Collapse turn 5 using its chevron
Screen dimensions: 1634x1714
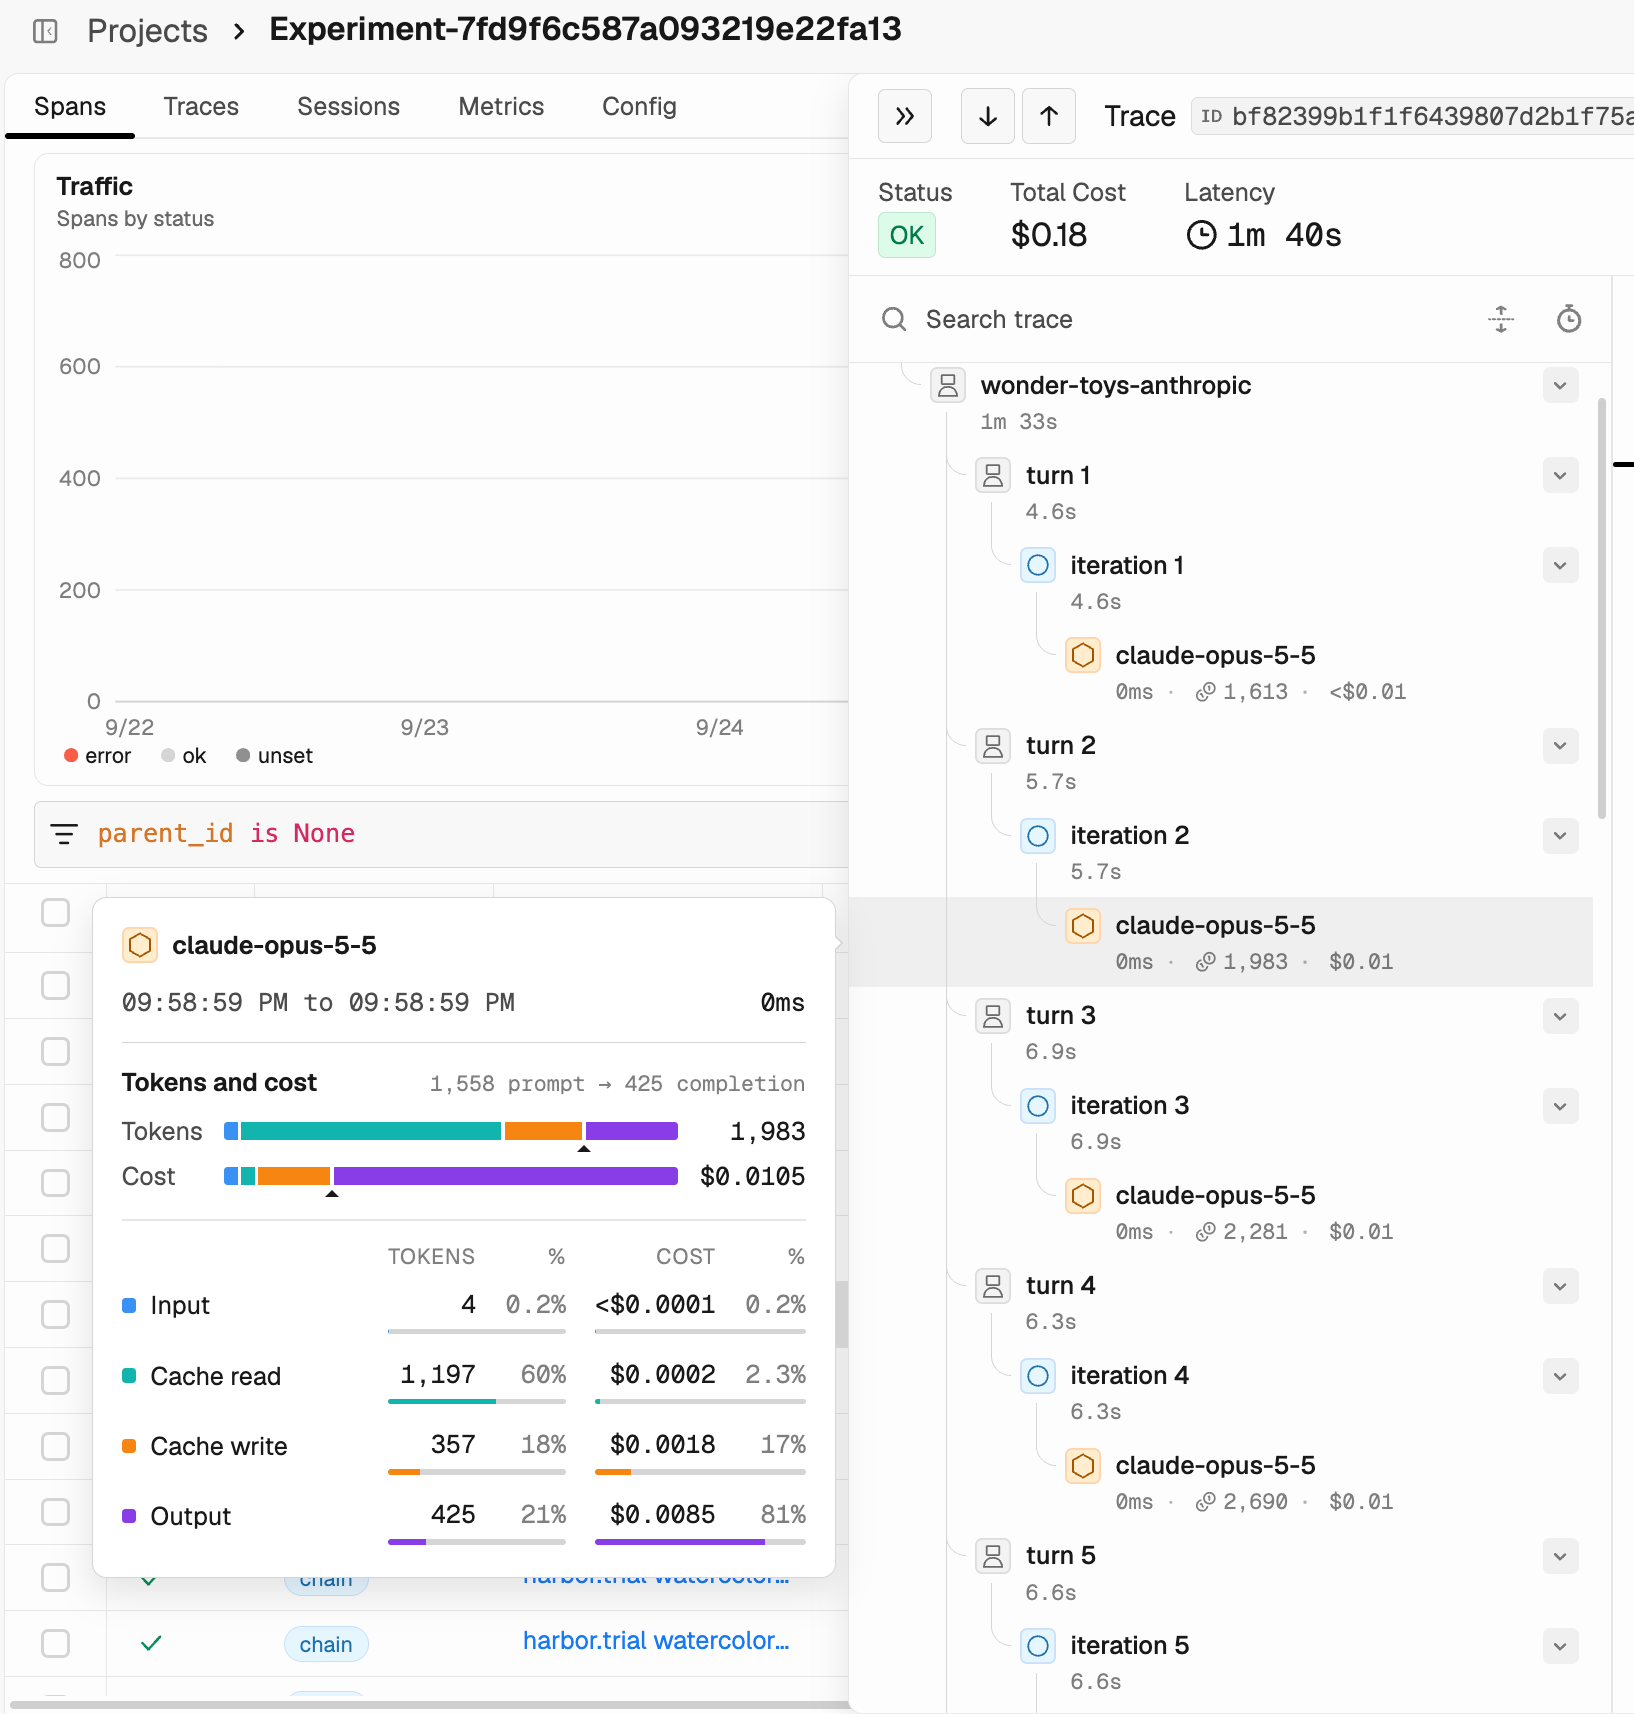click(1560, 1555)
